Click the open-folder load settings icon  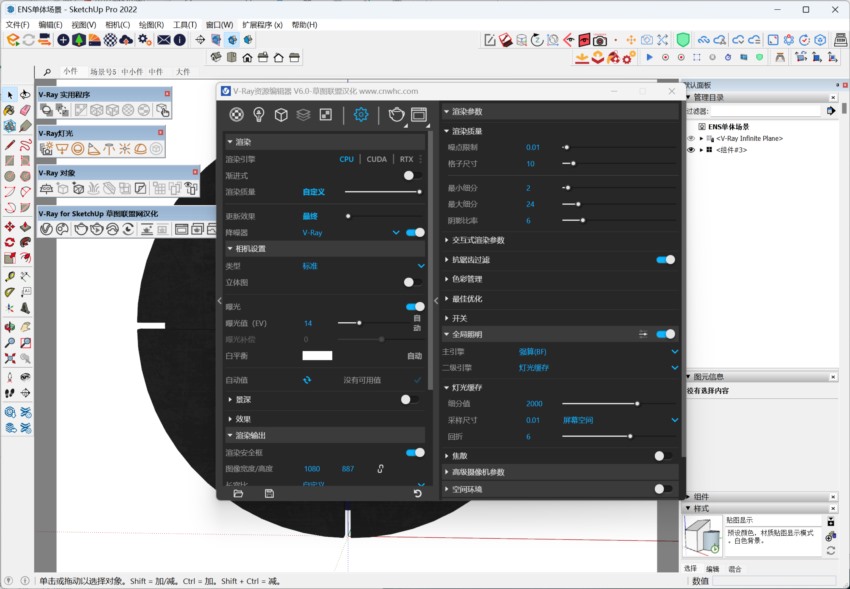[238, 494]
